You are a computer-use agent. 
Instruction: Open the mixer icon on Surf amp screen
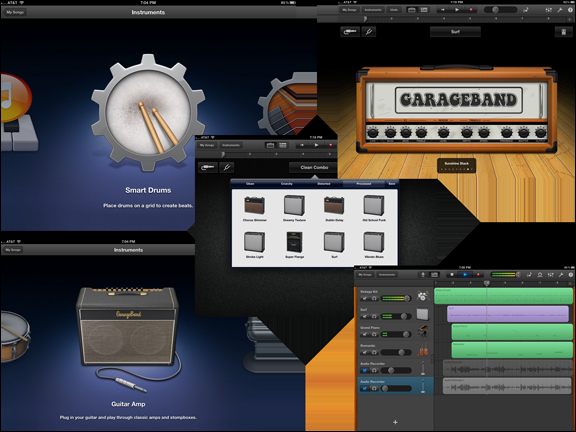549,10
